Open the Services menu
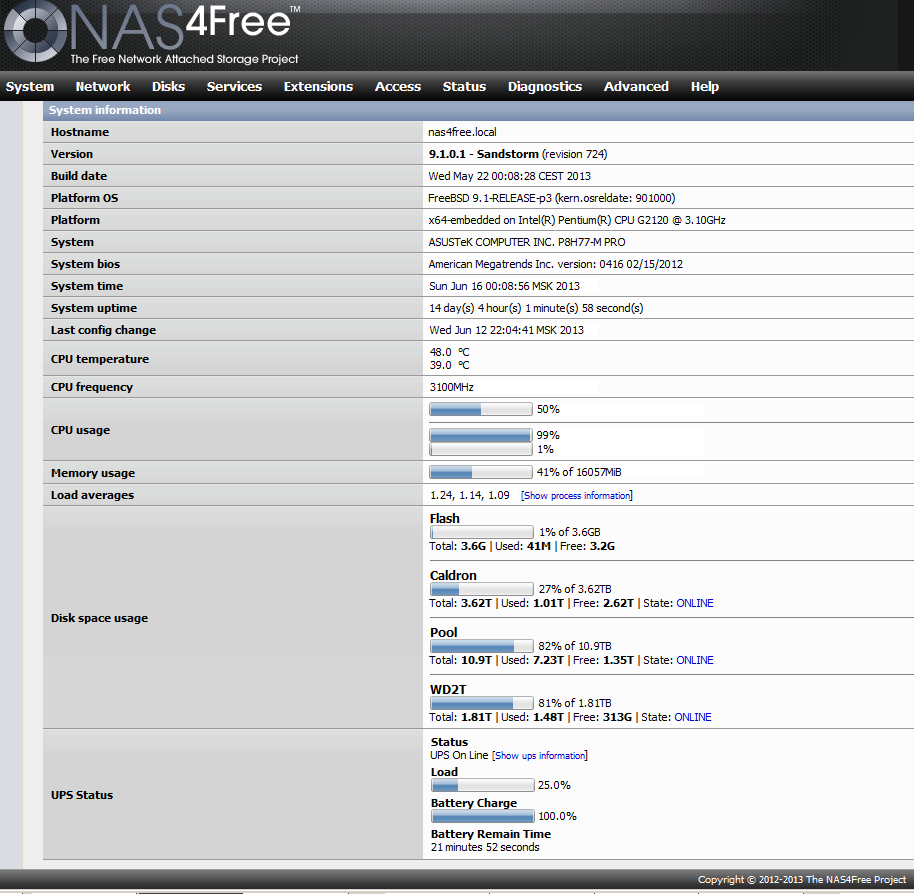Viewport: 914px width, 894px height. [x=234, y=86]
